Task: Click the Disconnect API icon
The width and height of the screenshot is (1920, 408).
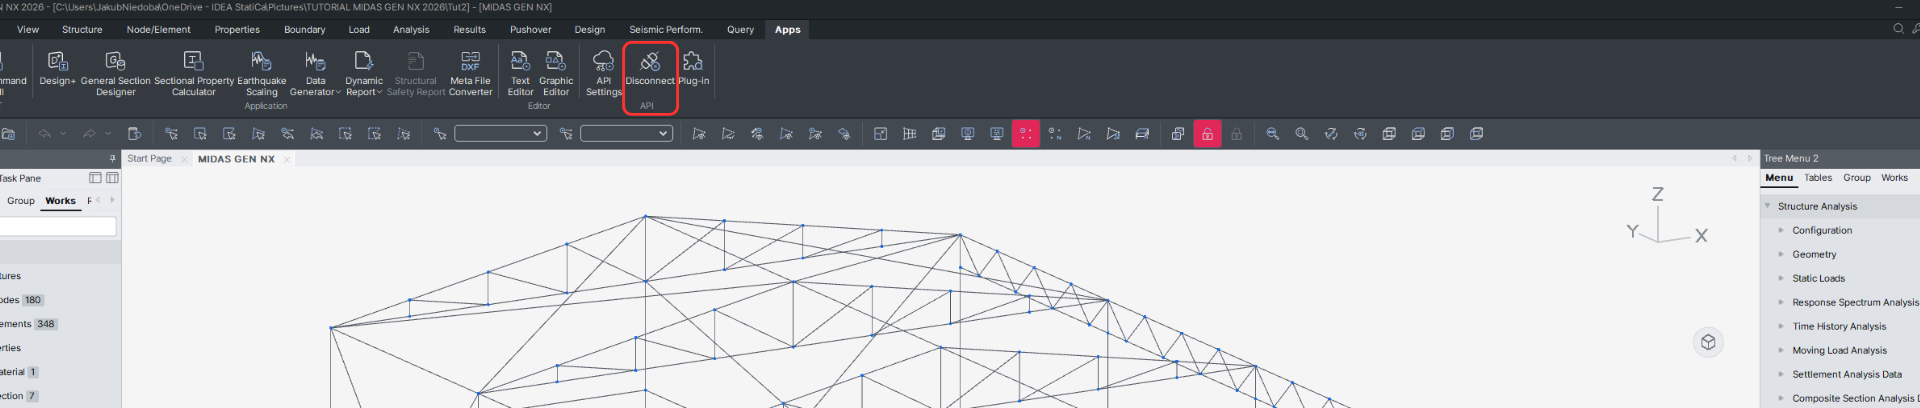Action: point(650,63)
